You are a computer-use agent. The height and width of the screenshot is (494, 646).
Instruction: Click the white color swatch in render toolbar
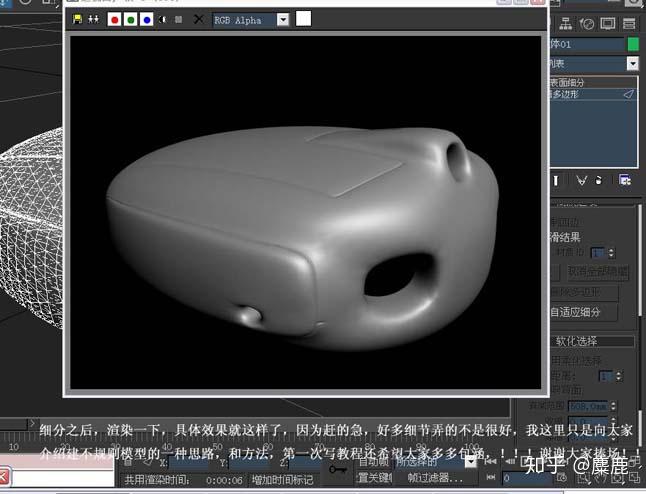303,19
